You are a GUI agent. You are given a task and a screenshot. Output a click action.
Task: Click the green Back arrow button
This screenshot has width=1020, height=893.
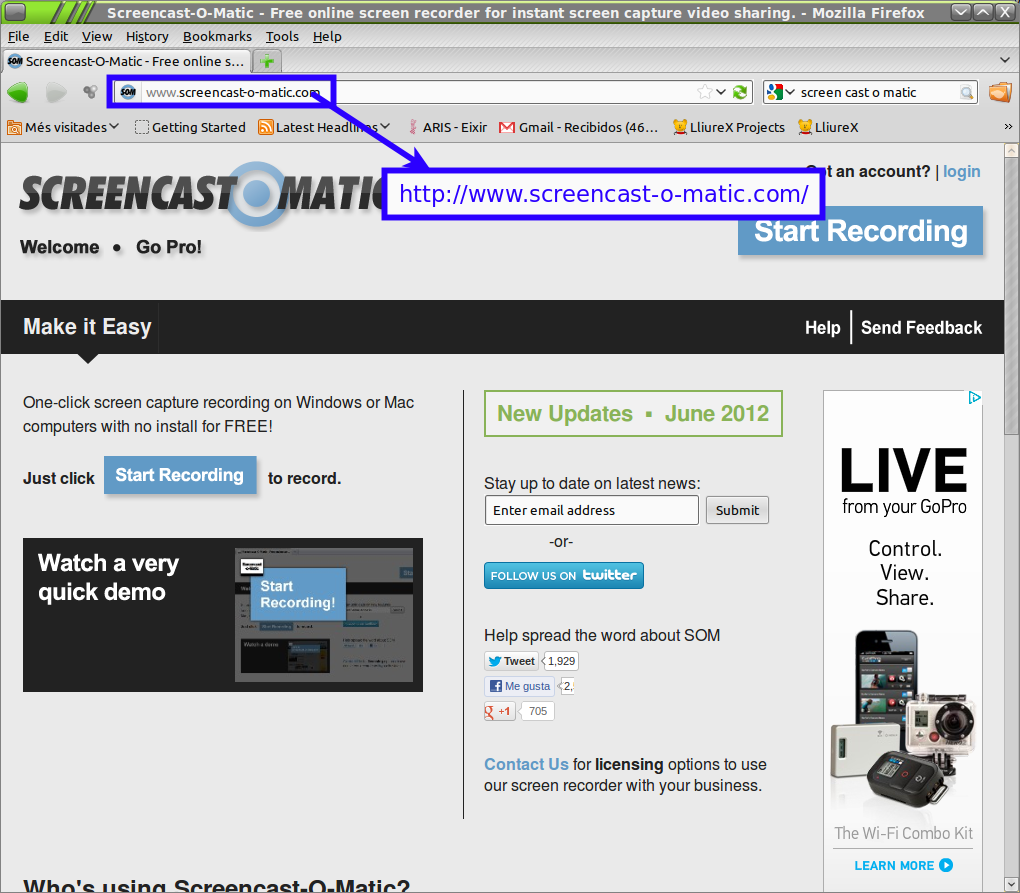click(18, 92)
